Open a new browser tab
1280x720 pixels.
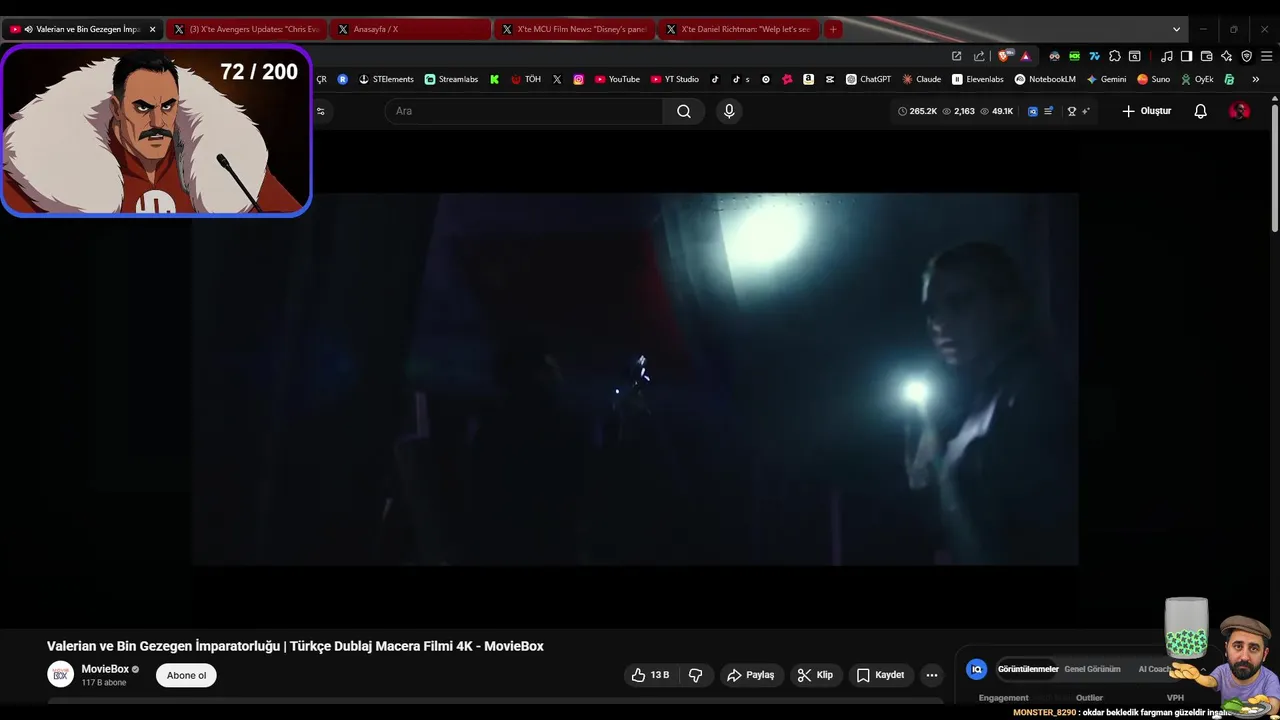(x=833, y=29)
